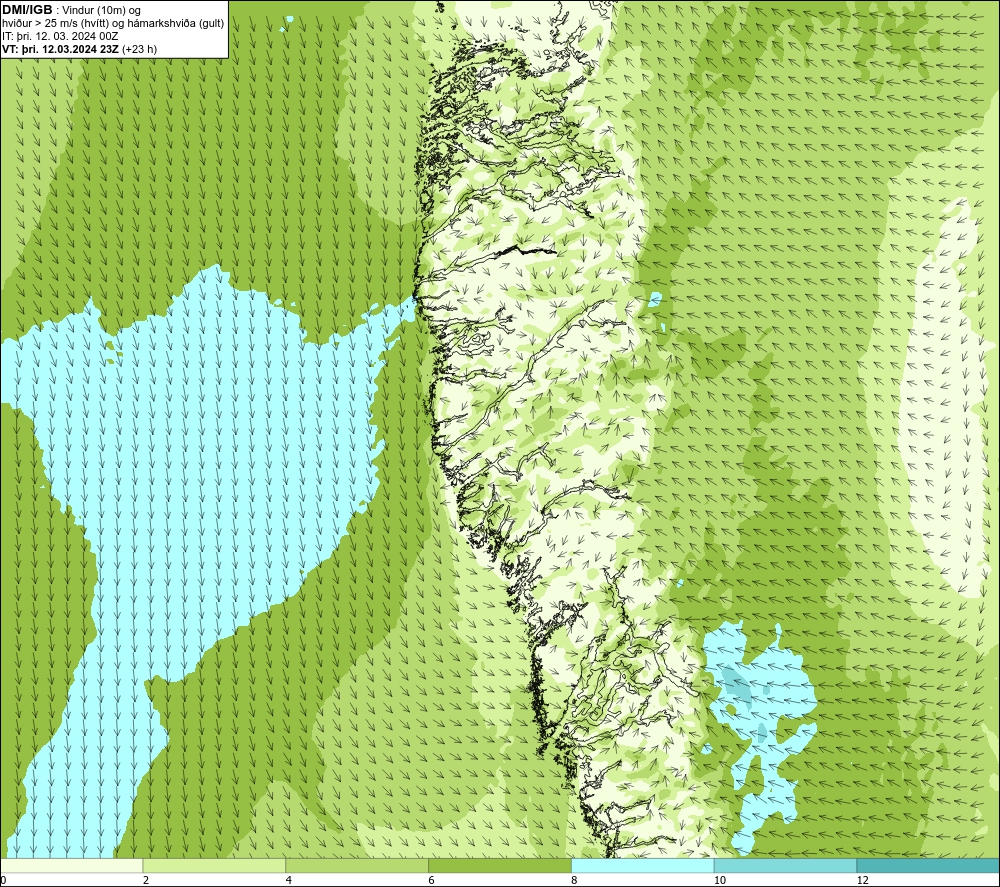Click the colorbar label "8"

(575, 880)
